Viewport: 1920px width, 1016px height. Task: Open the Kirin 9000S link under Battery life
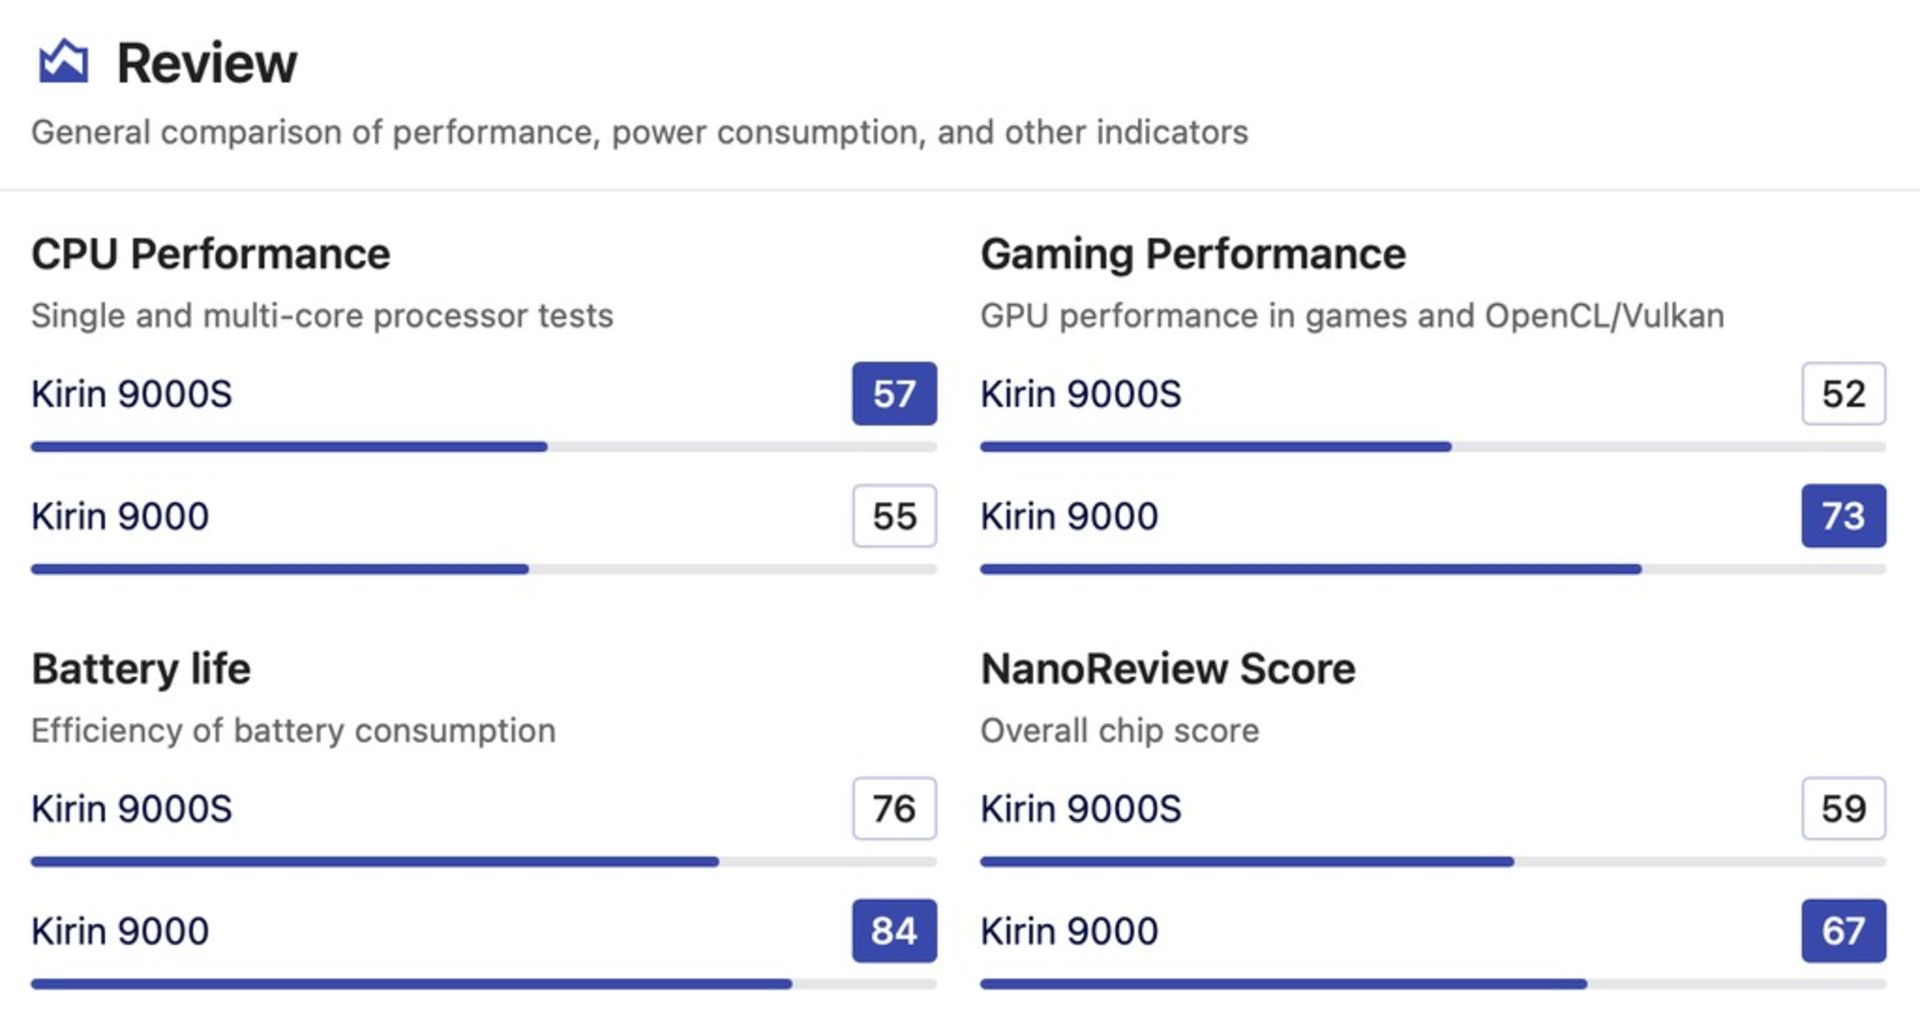[133, 809]
